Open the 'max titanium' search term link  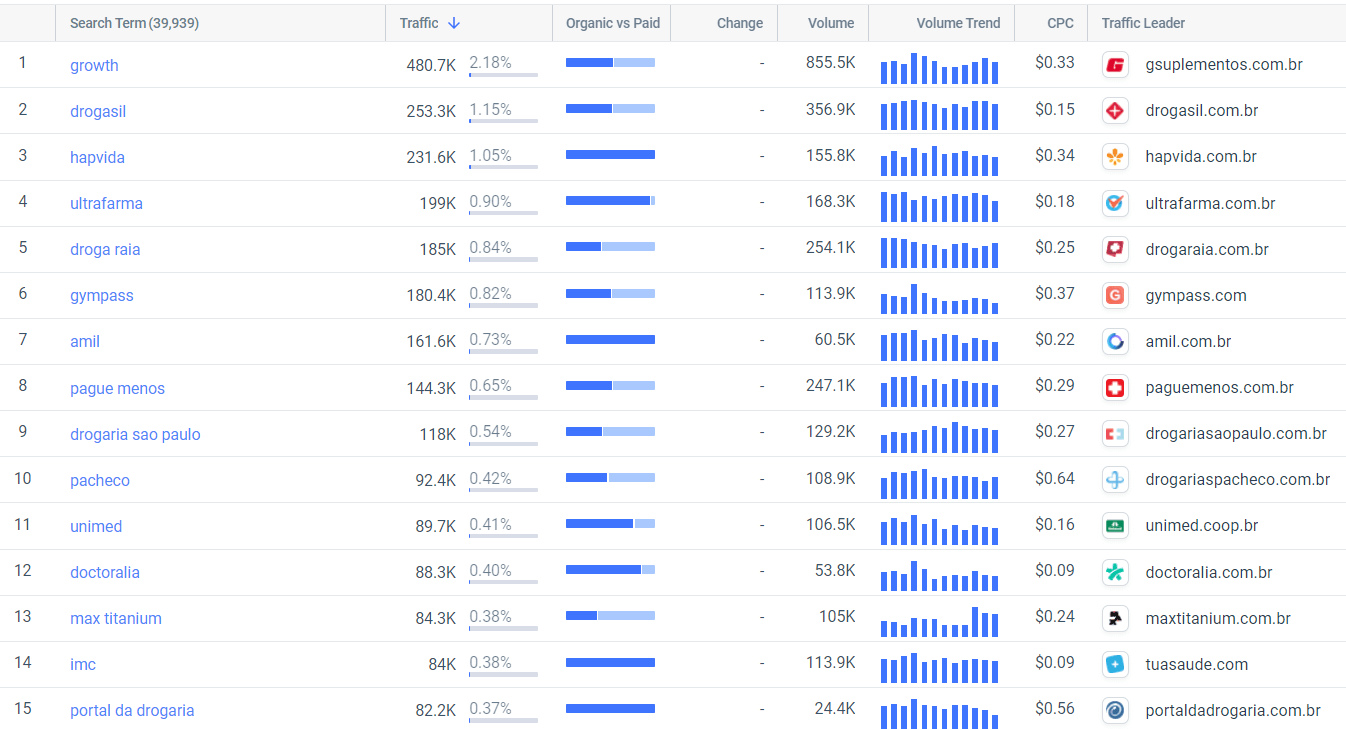115,618
